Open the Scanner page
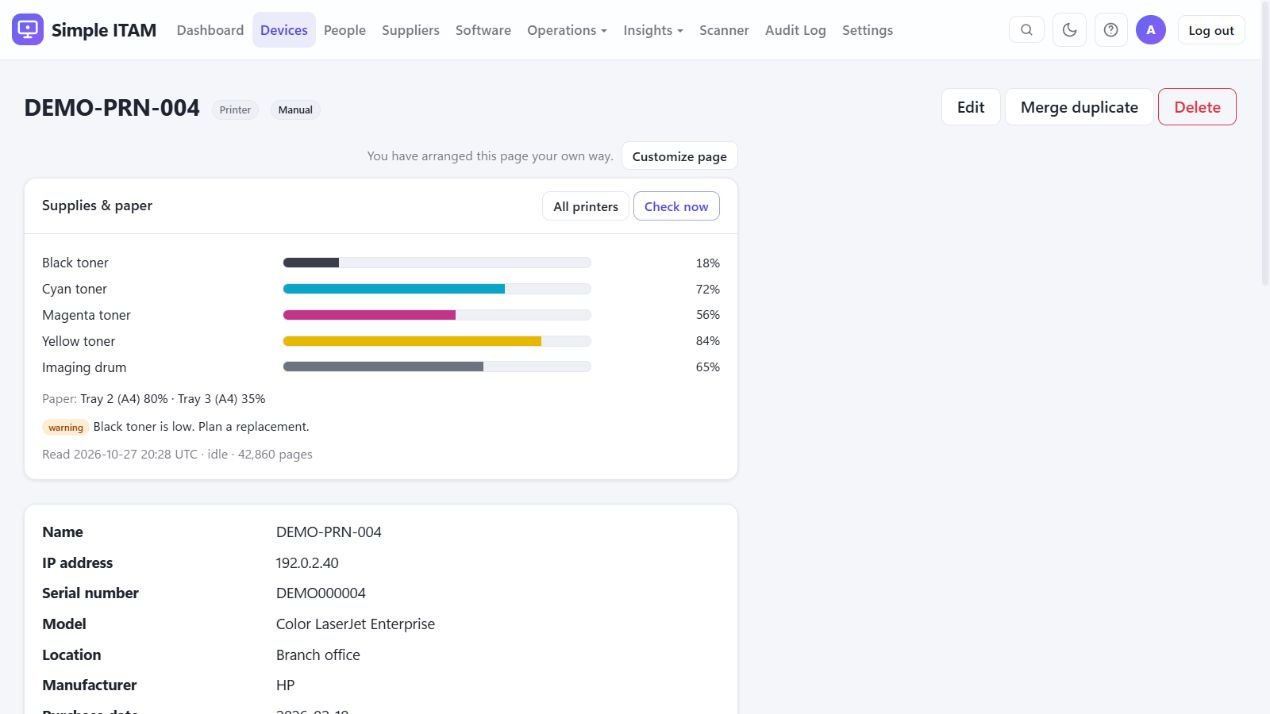 click(x=724, y=30)
